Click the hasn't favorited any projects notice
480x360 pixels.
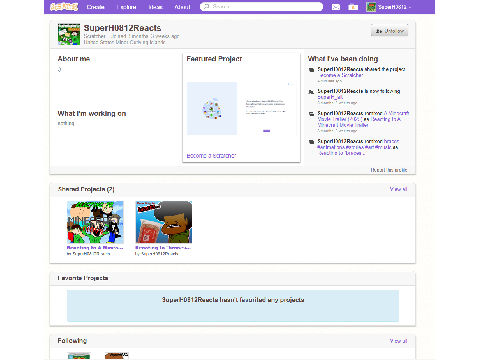click(x=233, y=306)
